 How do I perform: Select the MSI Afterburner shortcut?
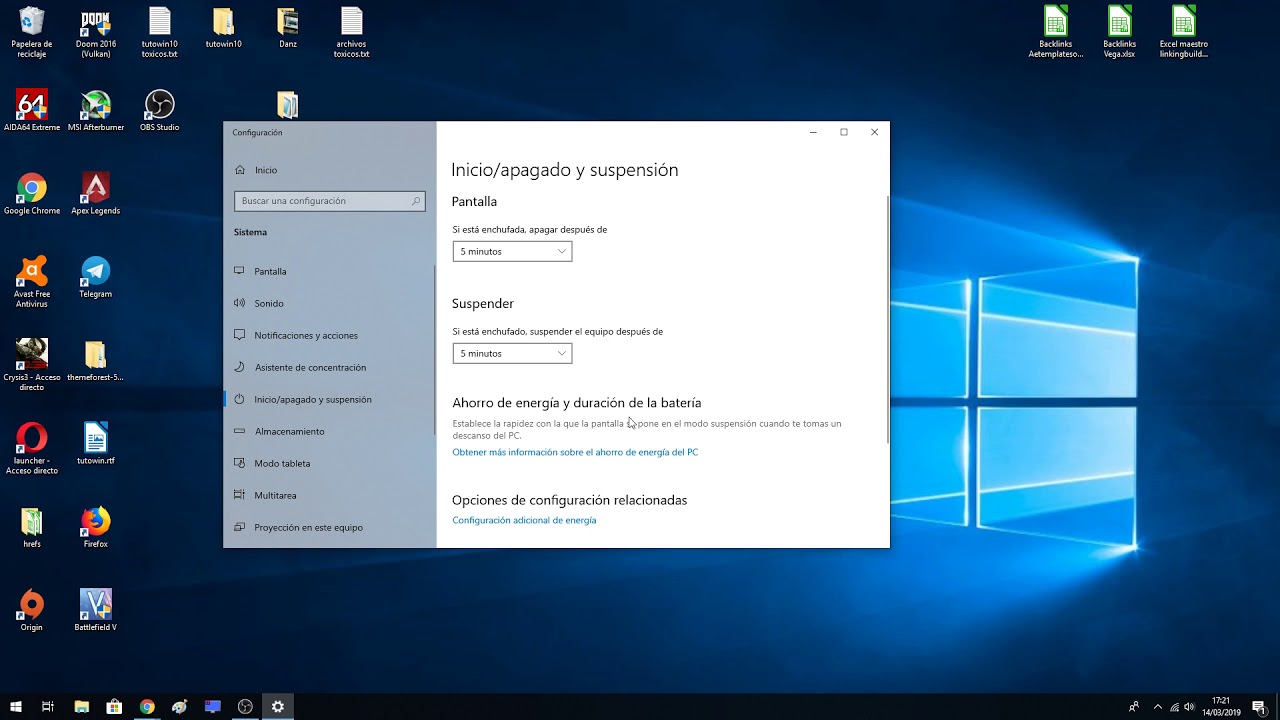[96, 110]
